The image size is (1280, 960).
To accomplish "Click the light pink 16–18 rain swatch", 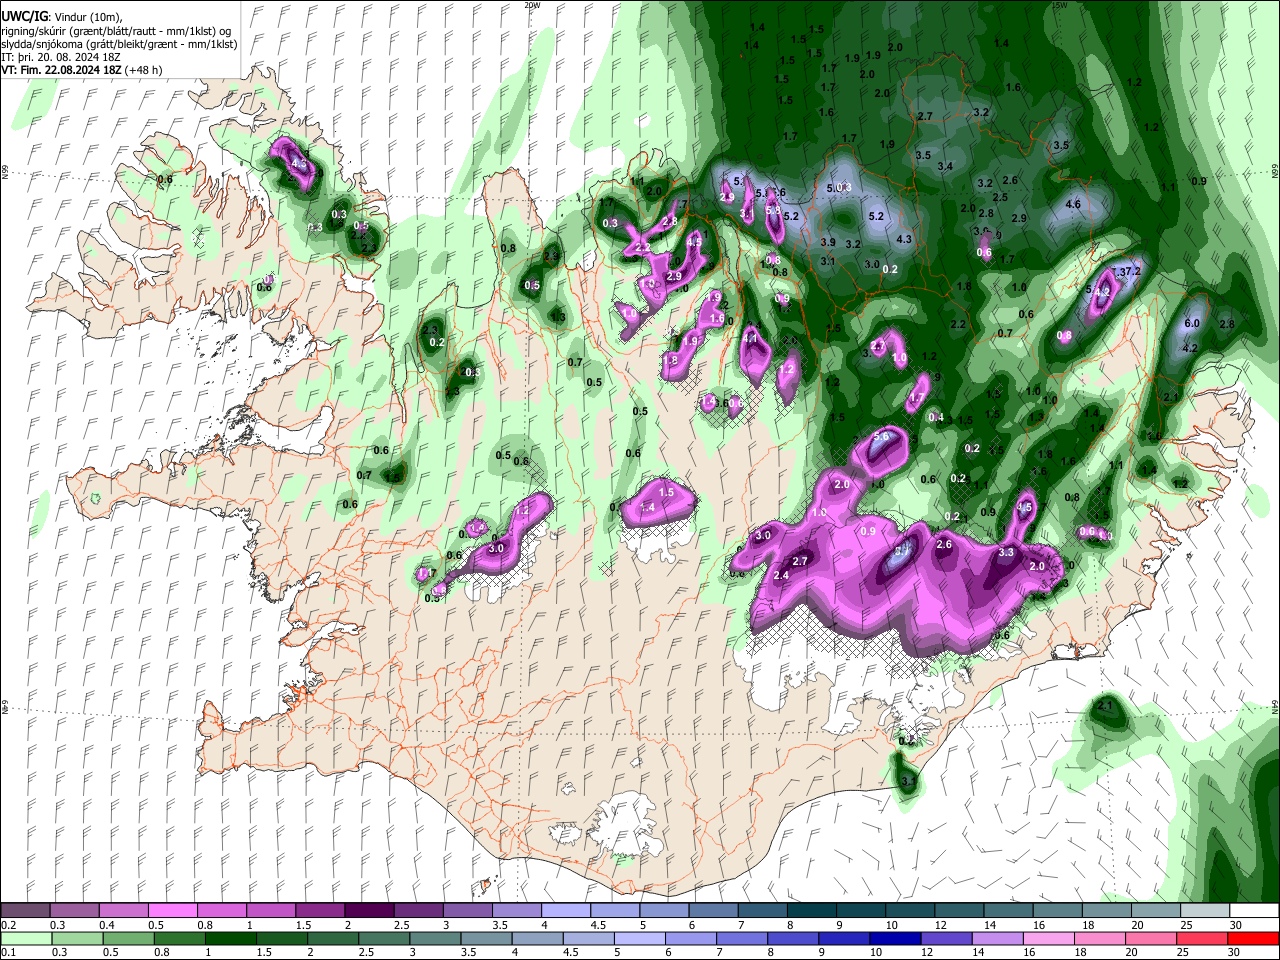I will [1048, 938].
